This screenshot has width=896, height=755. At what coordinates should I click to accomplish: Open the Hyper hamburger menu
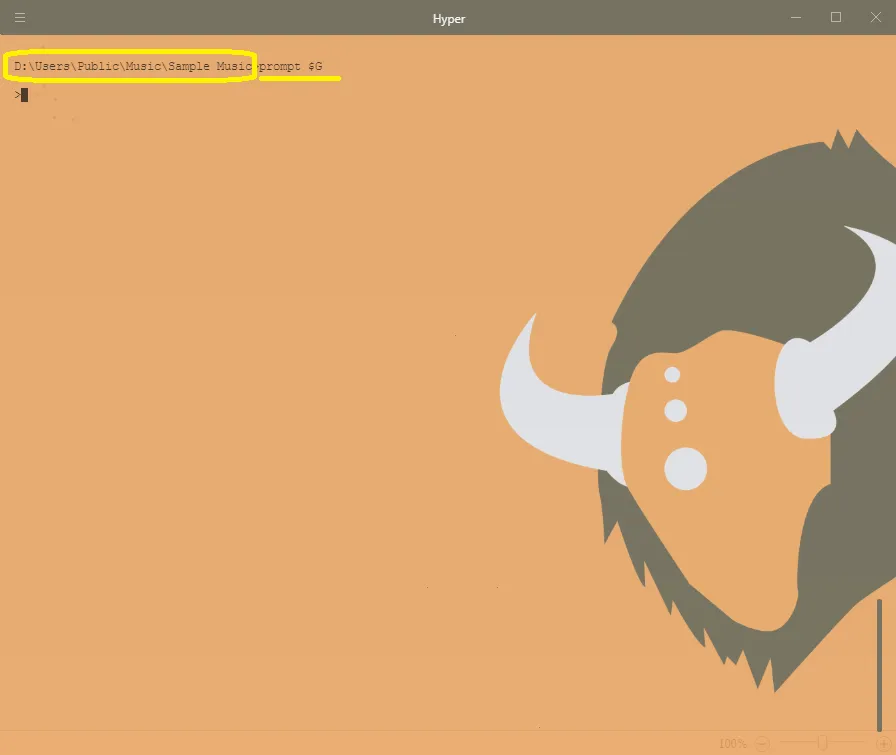20,18
